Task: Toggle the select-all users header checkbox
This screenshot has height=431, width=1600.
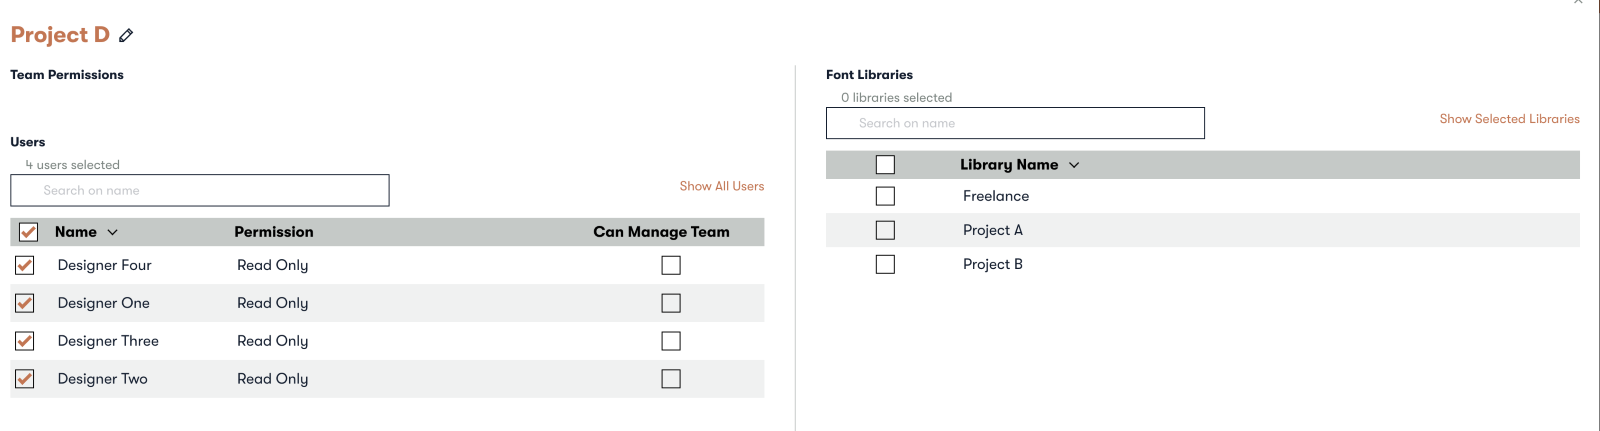Action: pos(28,232)
